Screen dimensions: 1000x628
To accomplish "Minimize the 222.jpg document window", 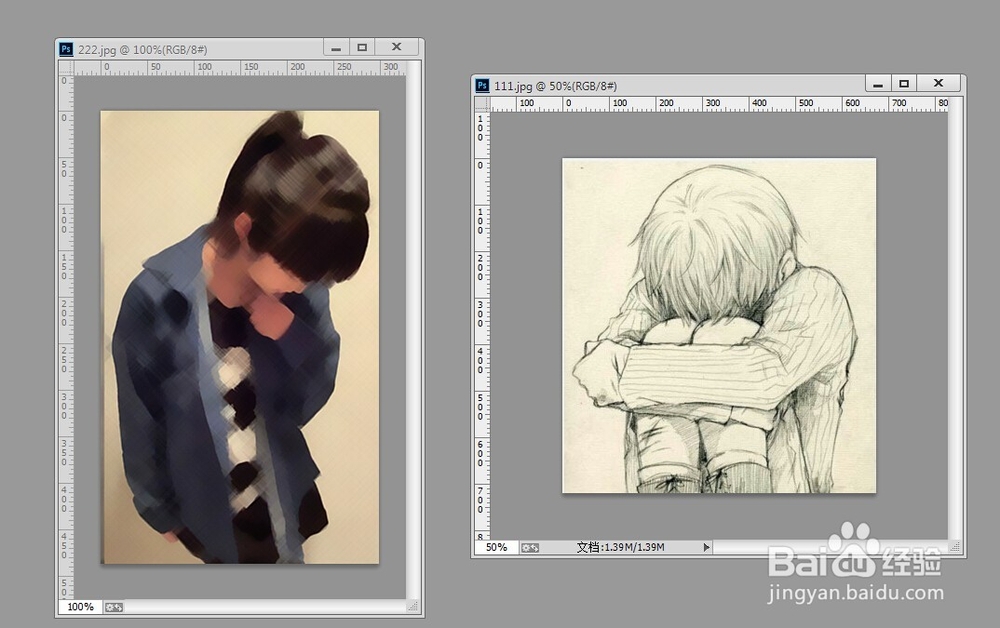I will [x=336, y=47].
